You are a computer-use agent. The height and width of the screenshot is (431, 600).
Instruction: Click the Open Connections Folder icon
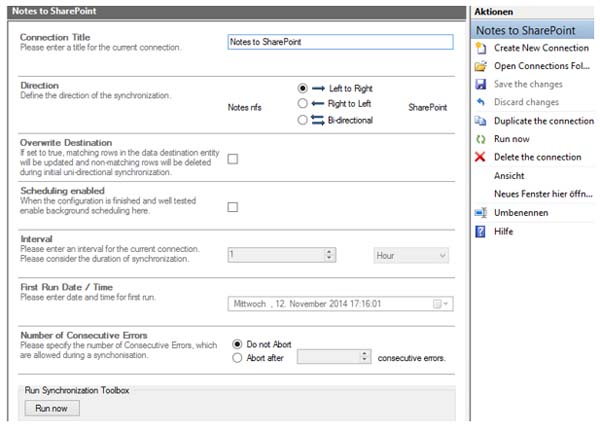point(481,66)
